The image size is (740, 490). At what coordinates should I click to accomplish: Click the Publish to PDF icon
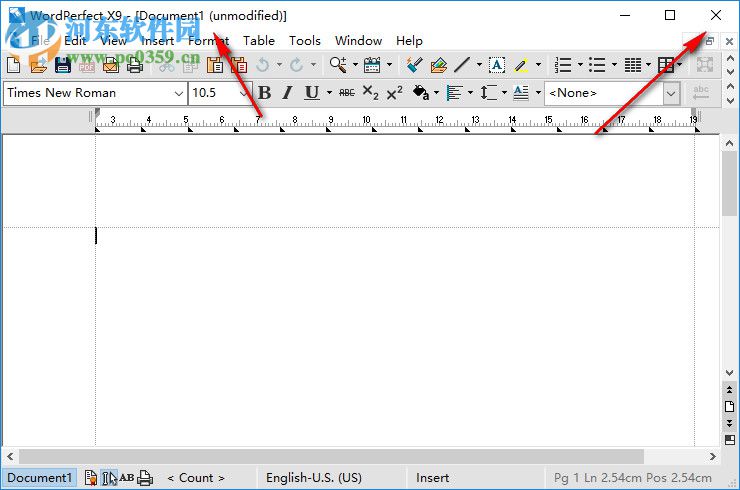86,65
